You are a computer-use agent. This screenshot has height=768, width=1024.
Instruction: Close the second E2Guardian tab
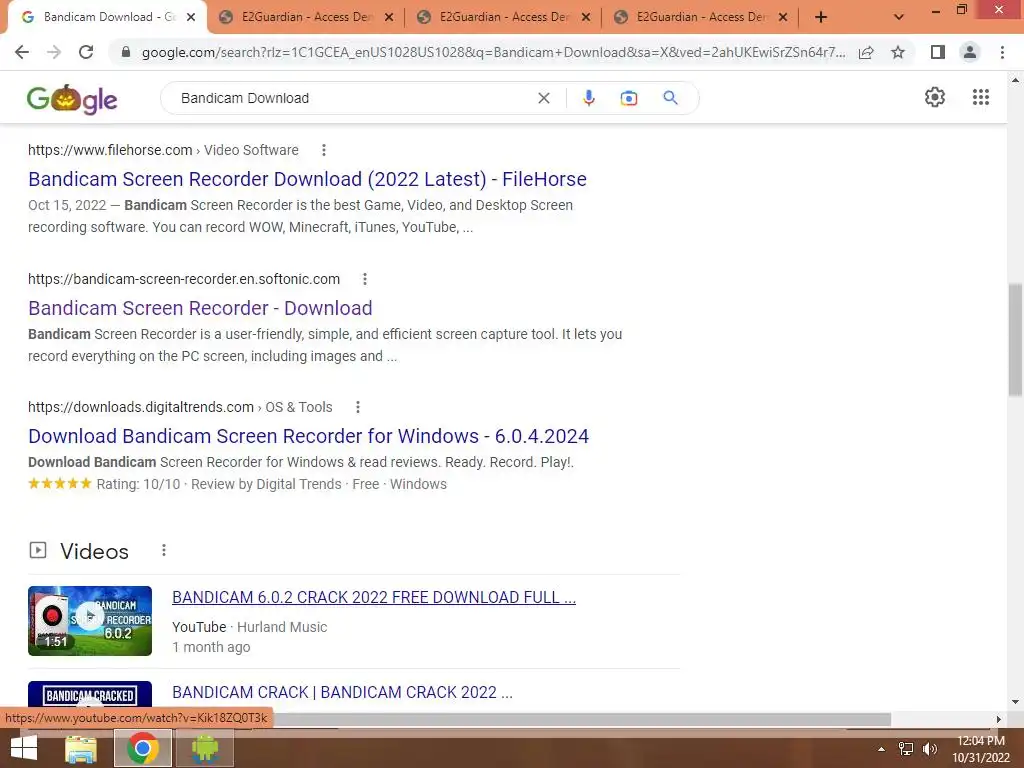point(586,18)
